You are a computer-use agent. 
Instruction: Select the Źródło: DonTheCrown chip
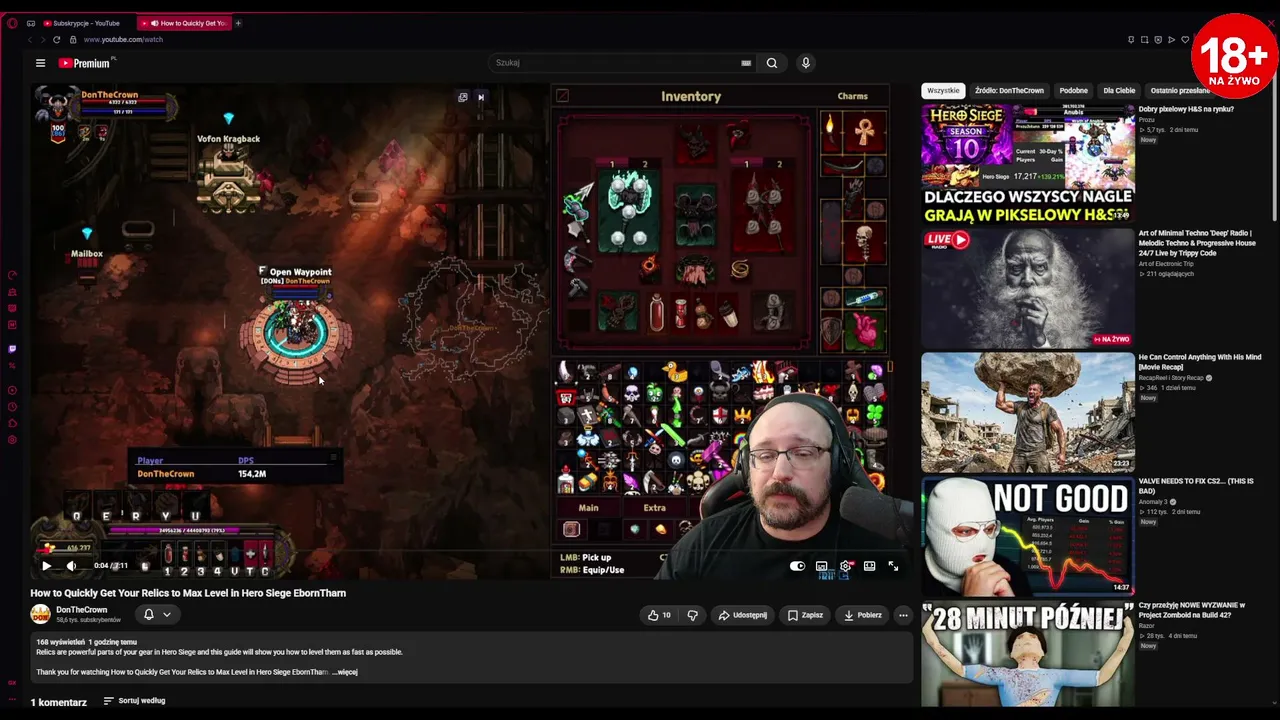pyautogui.click(x=1009, y=90)
